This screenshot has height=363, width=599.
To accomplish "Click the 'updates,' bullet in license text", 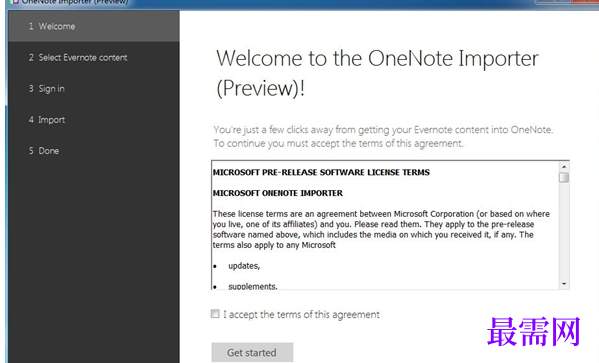I will coord(244,266).
